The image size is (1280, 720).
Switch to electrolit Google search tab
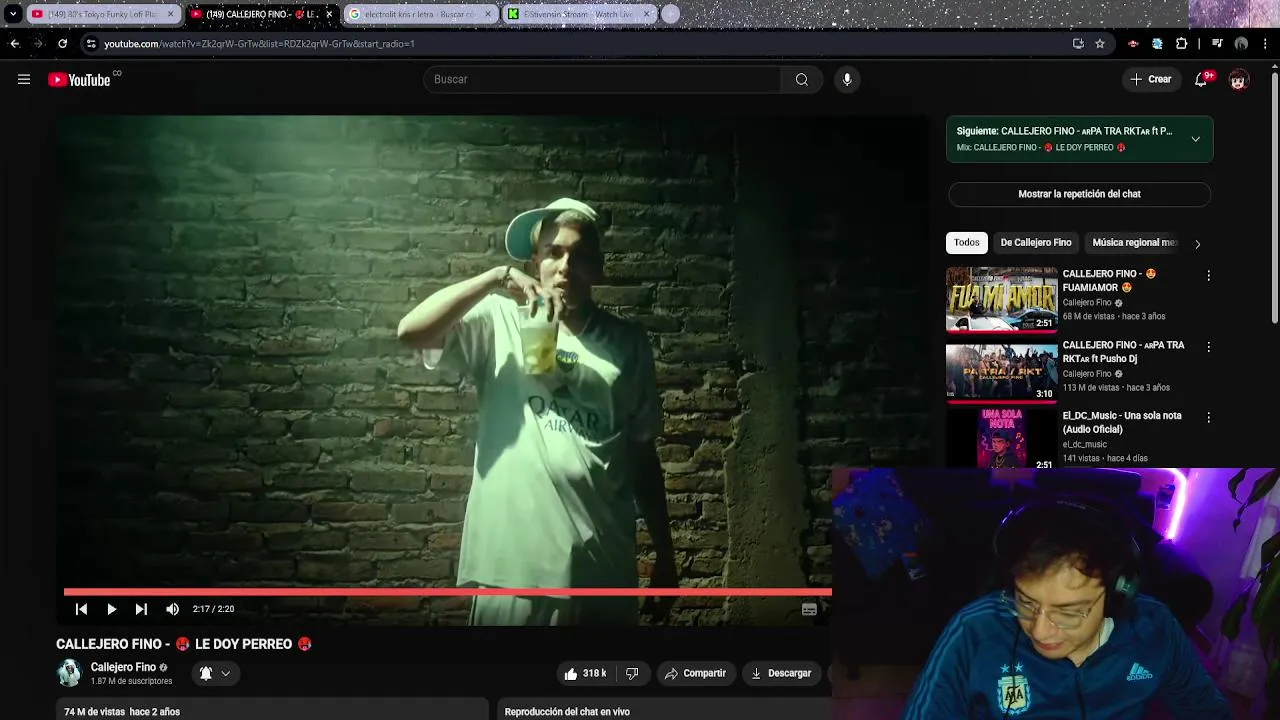pos(421,14)
